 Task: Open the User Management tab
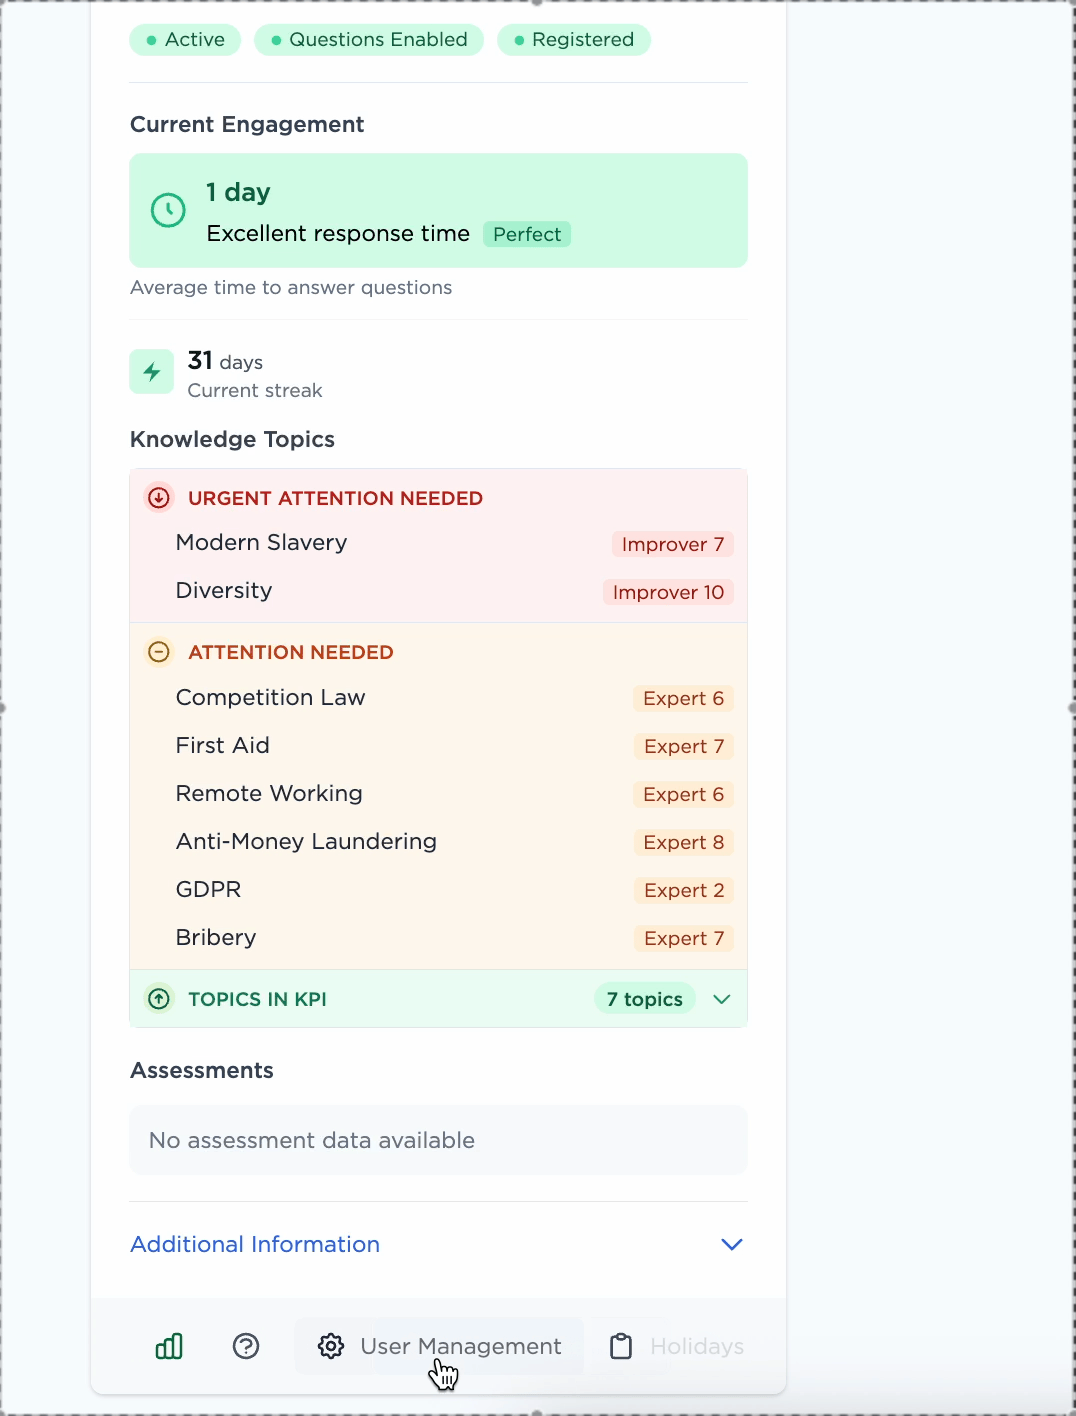click(x=460, y=1346)
